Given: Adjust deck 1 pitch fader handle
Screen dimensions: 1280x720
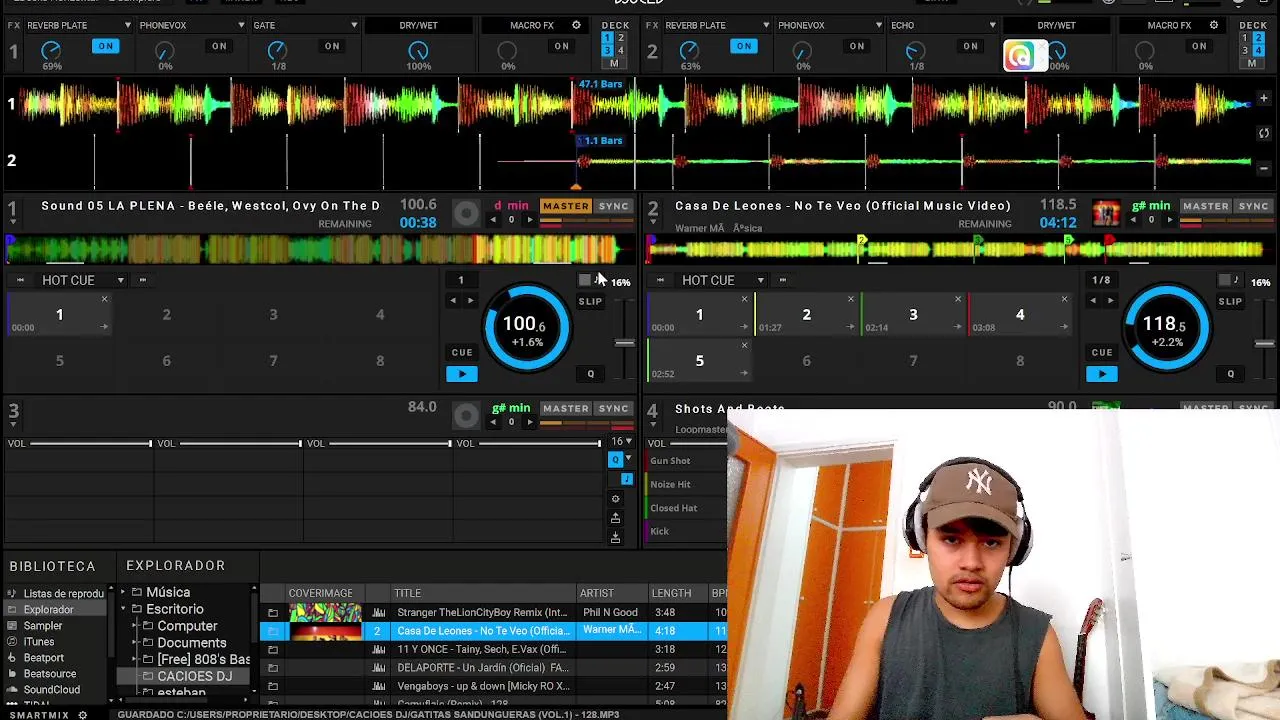Looking at the screenshot, I should [624, 343].
